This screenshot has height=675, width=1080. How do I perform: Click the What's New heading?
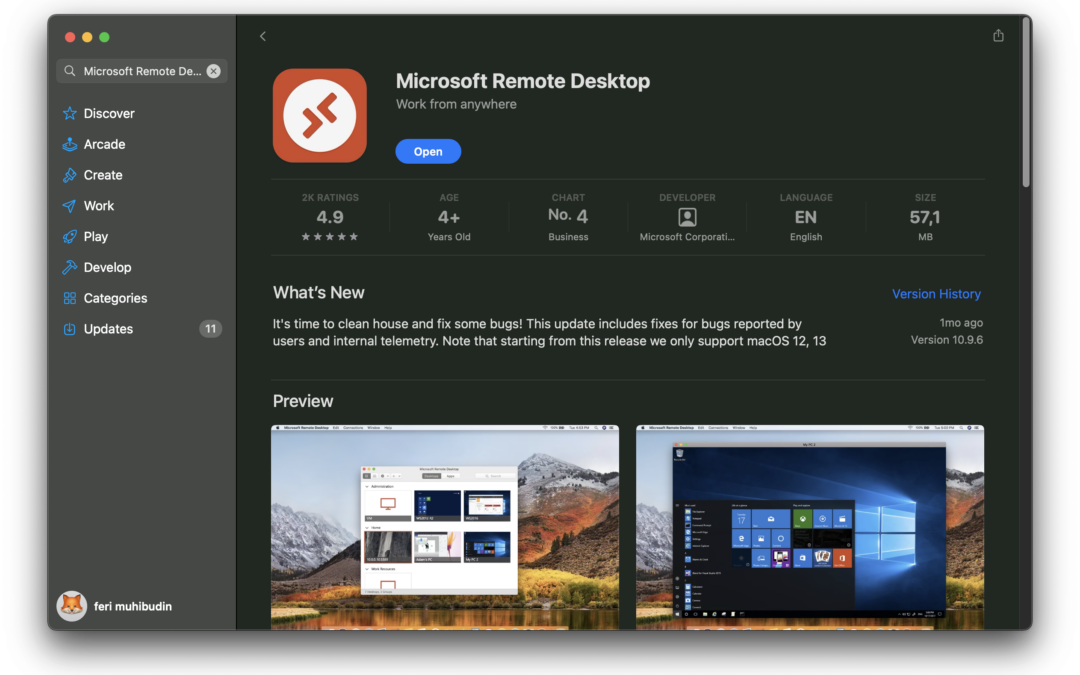318,293
